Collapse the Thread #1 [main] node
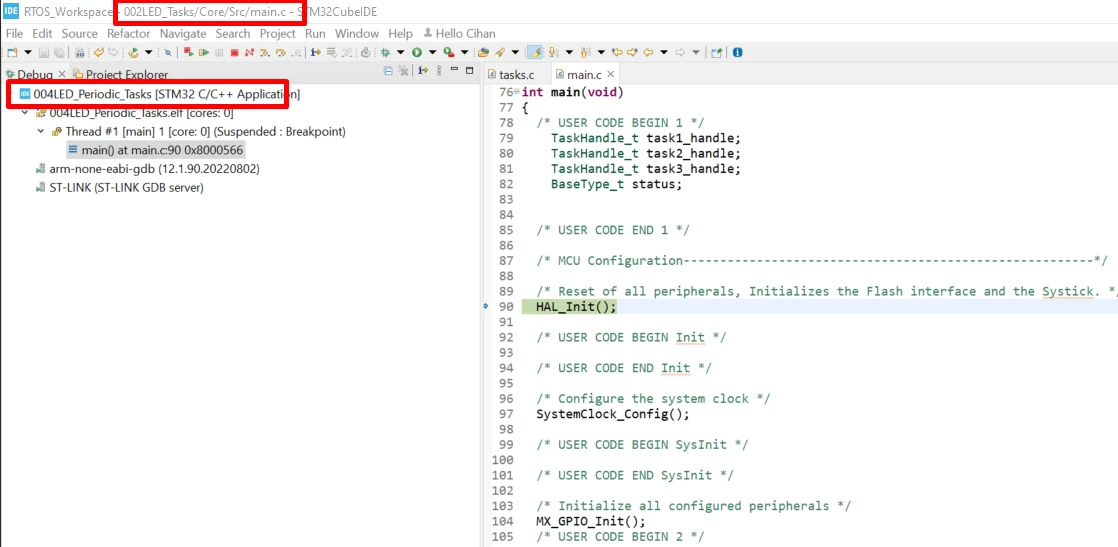Viewport: 1118px width, 547px height. 40,132
